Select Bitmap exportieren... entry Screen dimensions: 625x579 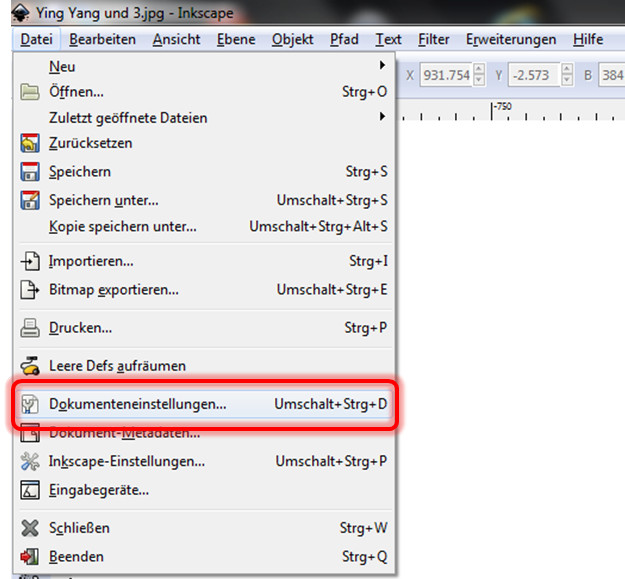(x=204, y=290)
